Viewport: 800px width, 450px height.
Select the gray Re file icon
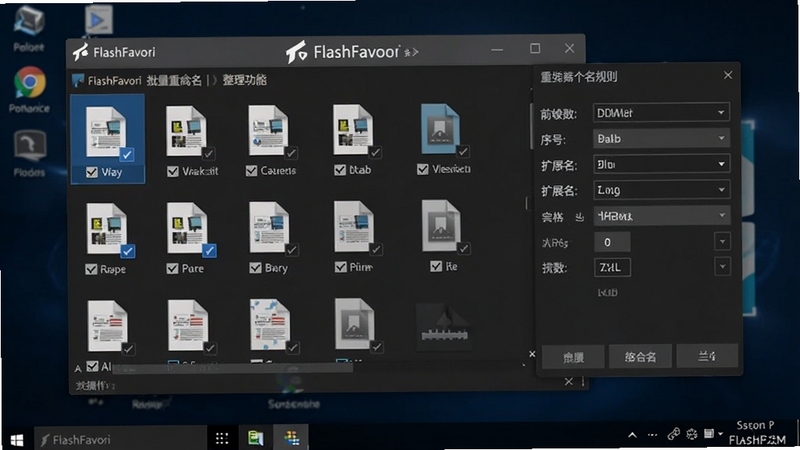(442, 226)
